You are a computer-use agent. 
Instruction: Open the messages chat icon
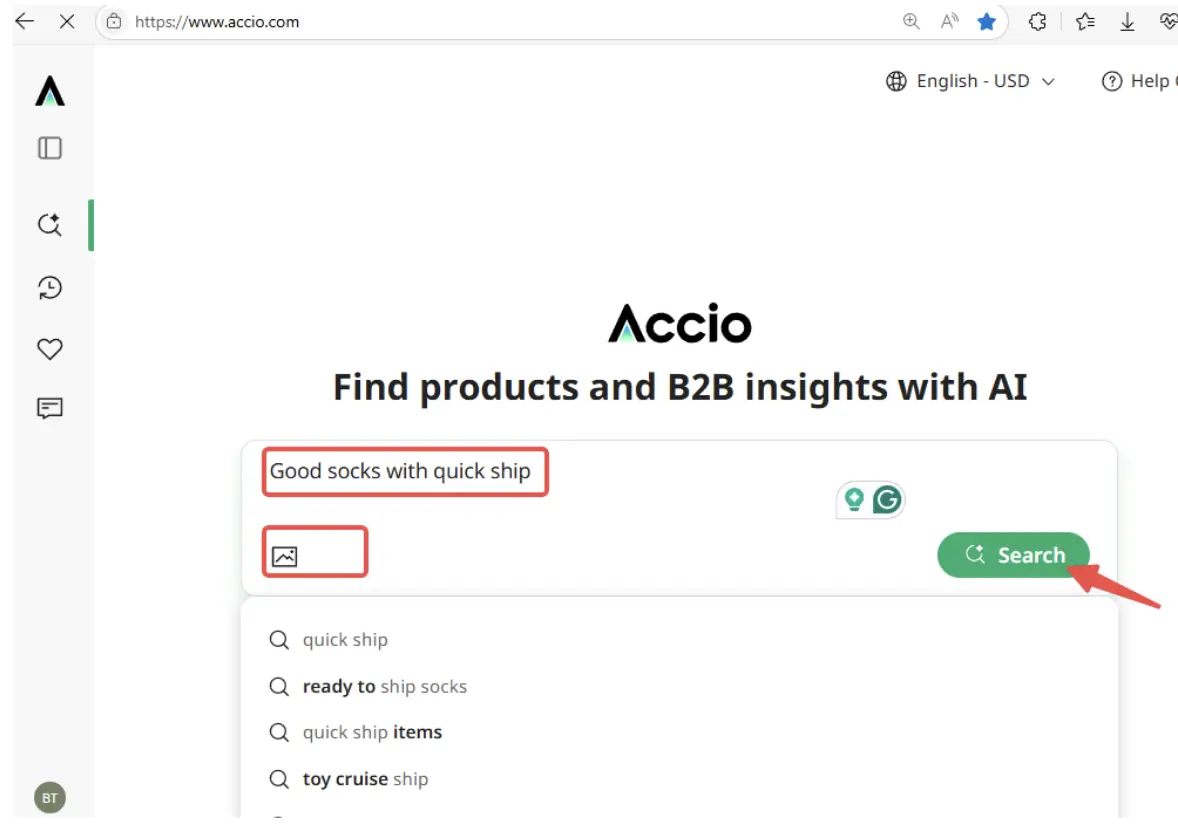[x=50, y=408]
